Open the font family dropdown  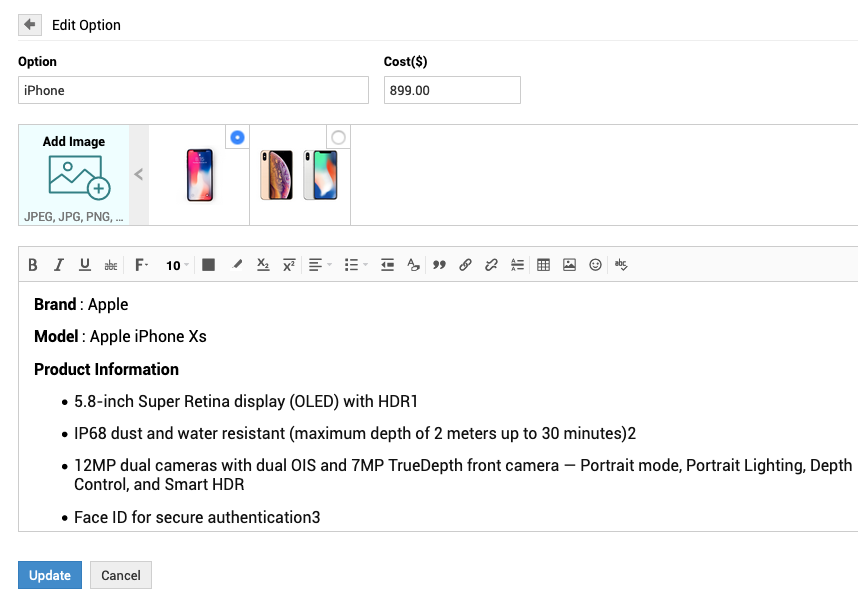[x=142, y=265]
